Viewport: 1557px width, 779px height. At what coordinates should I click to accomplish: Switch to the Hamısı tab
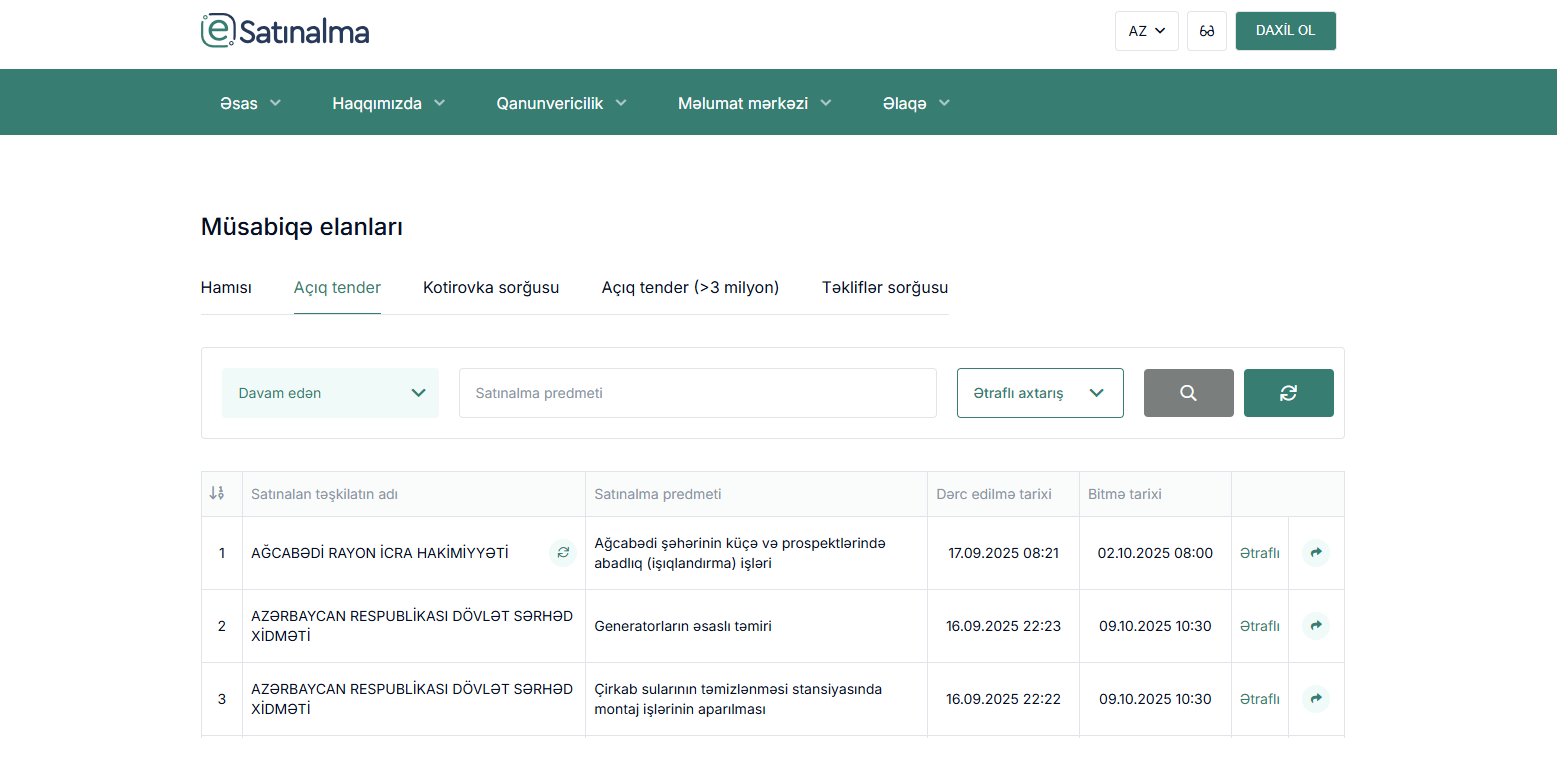[226, 288]
